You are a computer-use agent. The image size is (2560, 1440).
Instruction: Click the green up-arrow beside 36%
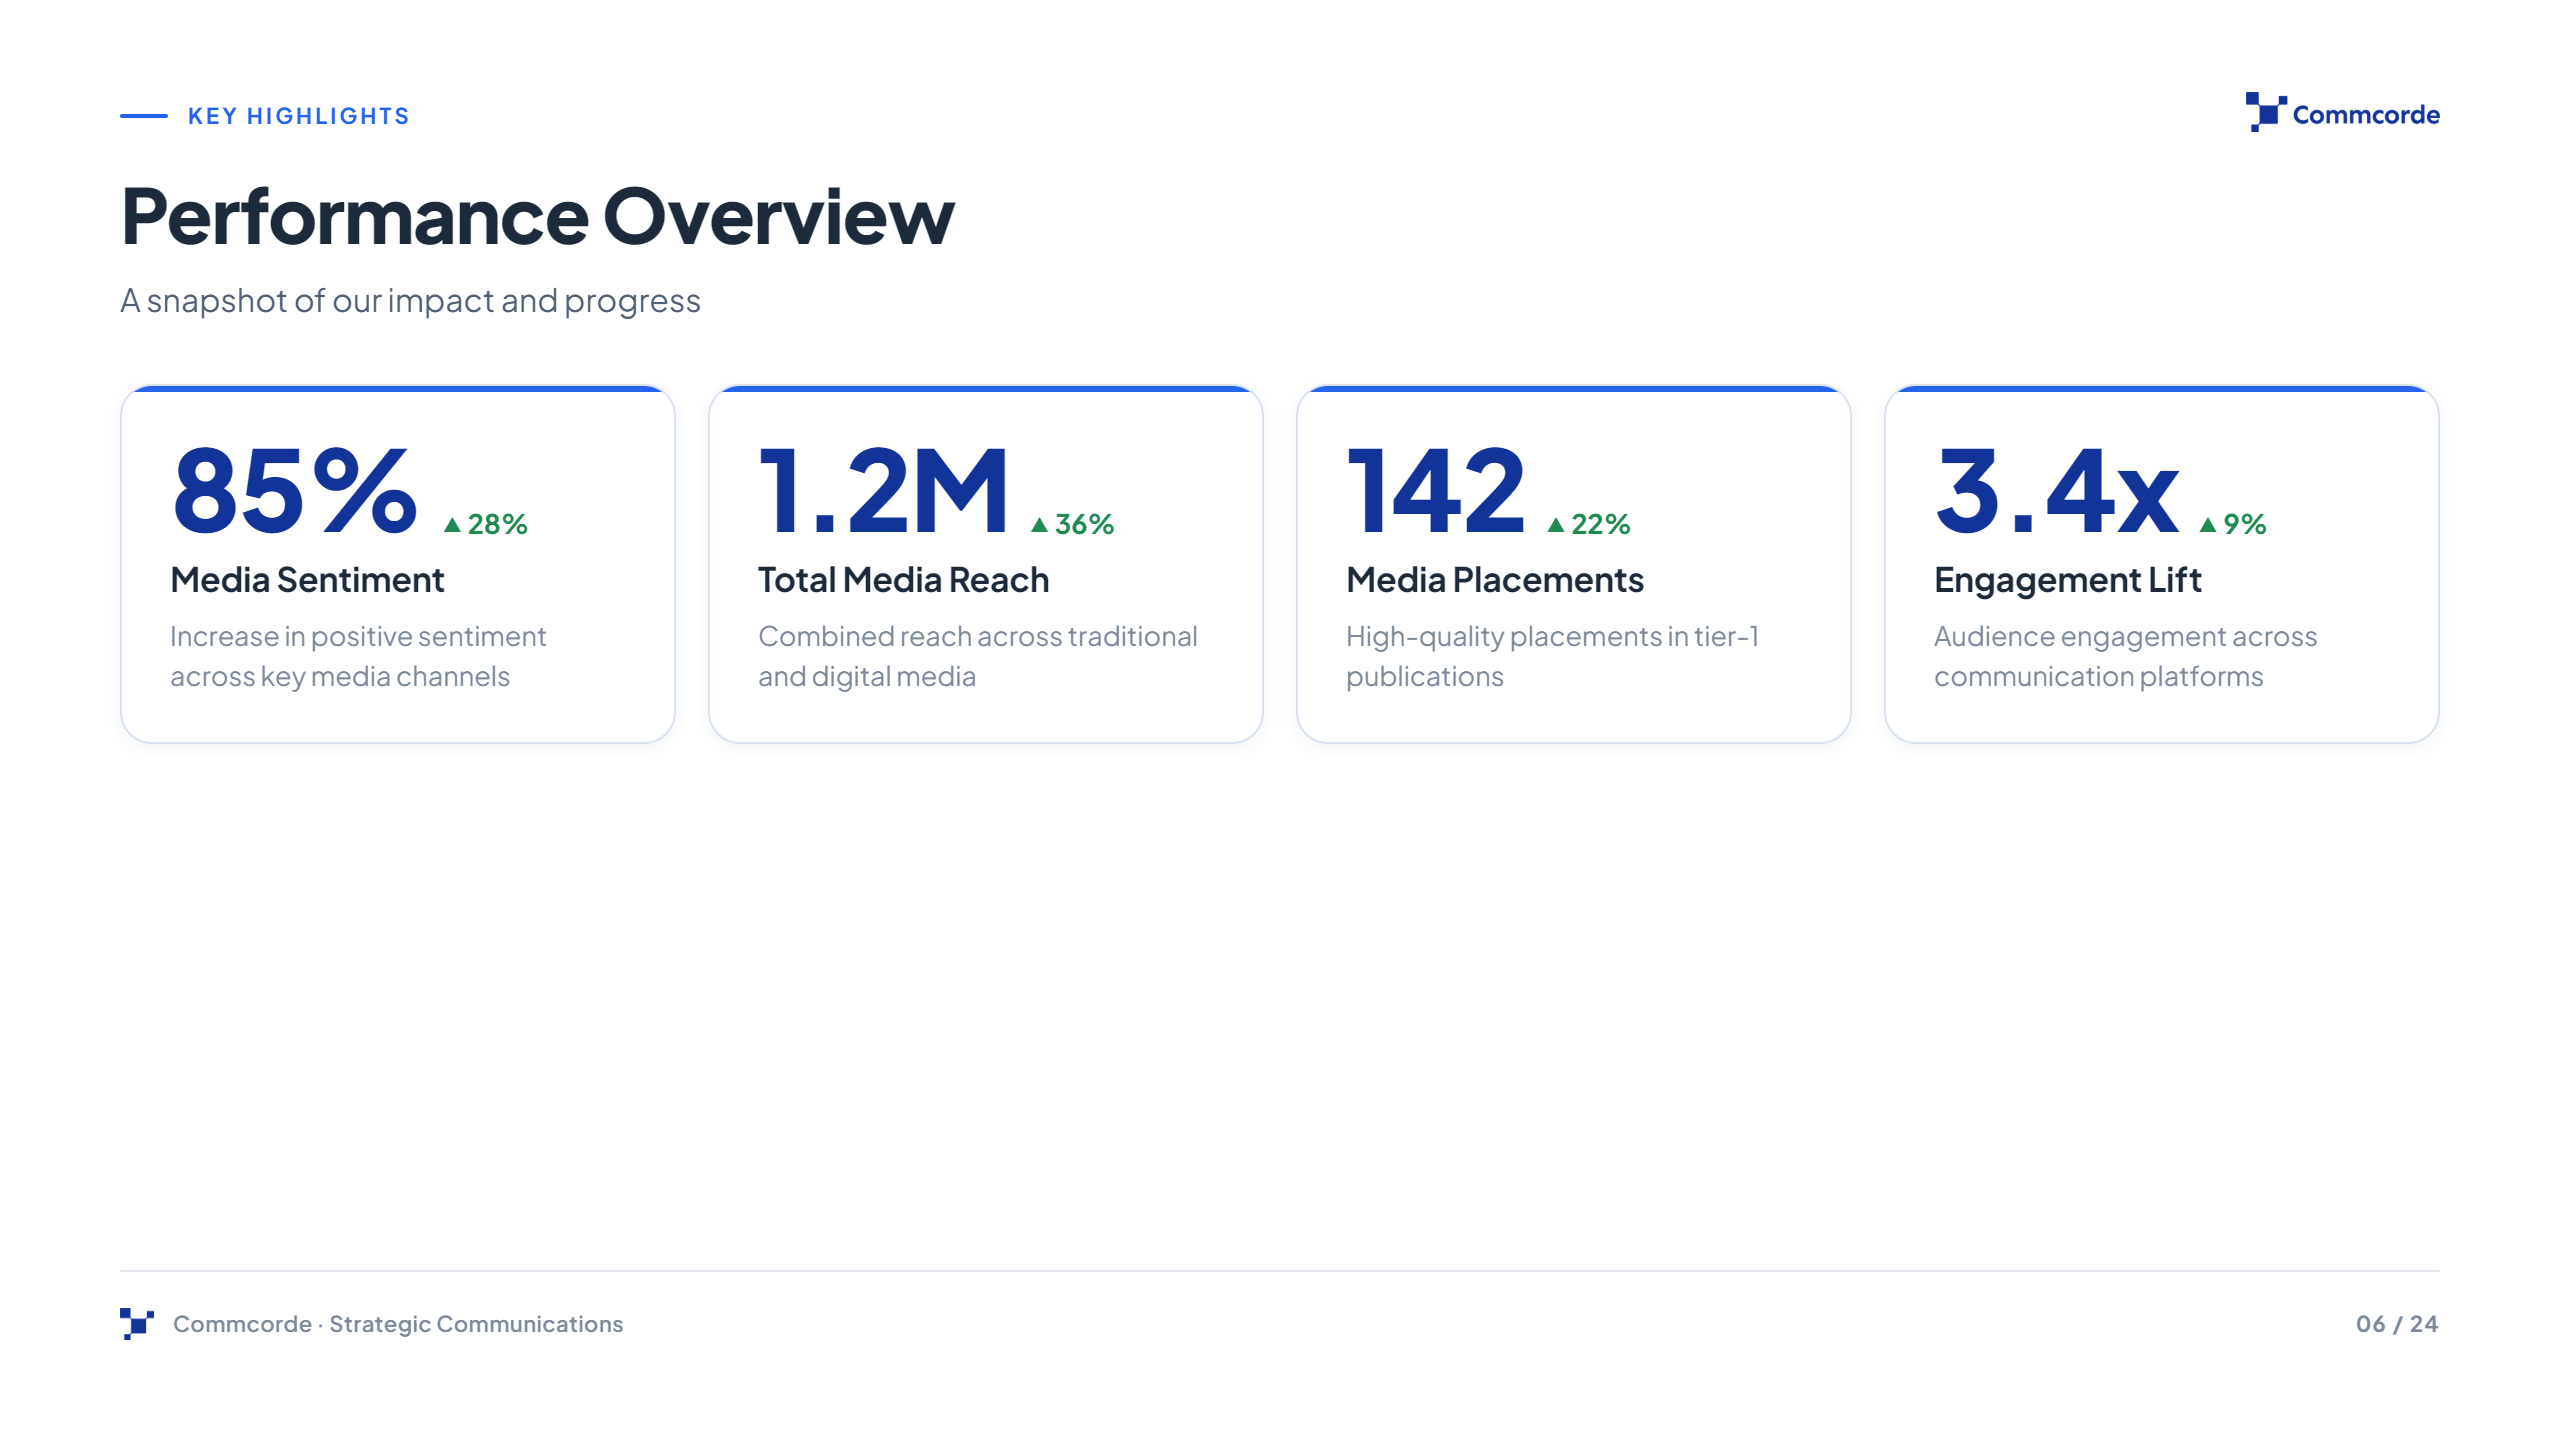tap(1039, 524)
